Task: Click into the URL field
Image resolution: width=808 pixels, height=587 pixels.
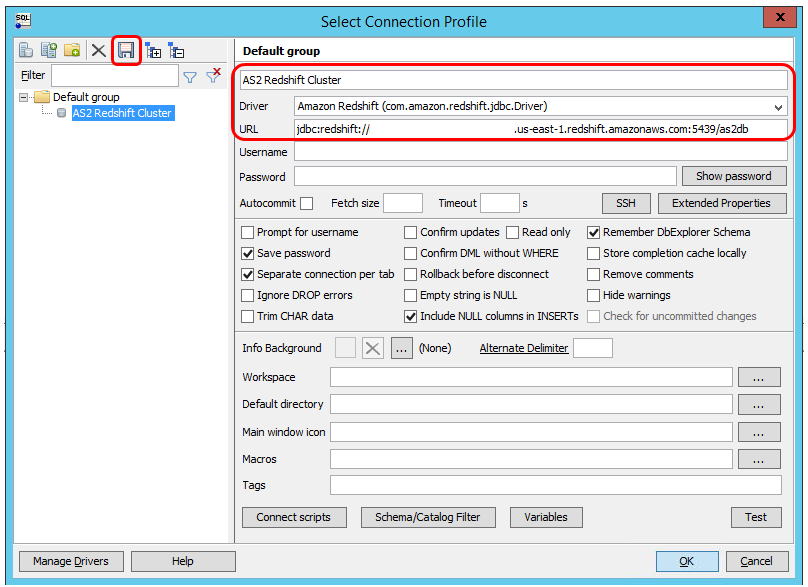Action: click(x=541, y=129)
